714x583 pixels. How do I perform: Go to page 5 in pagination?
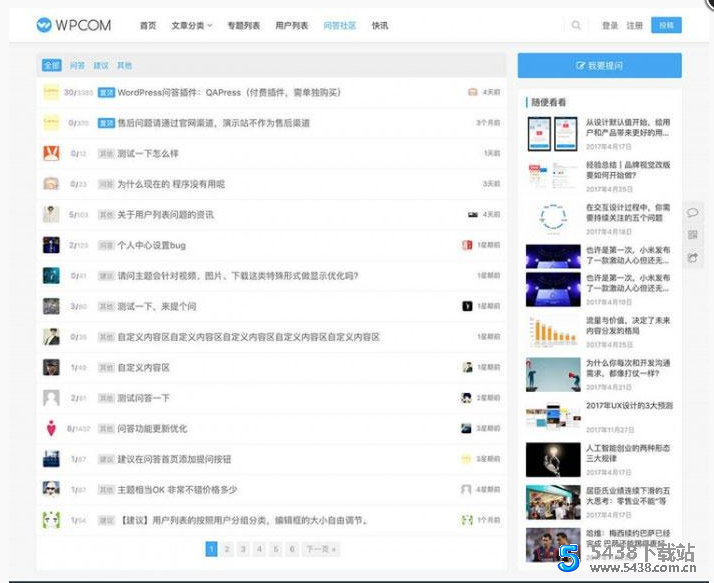coord(276,549)
